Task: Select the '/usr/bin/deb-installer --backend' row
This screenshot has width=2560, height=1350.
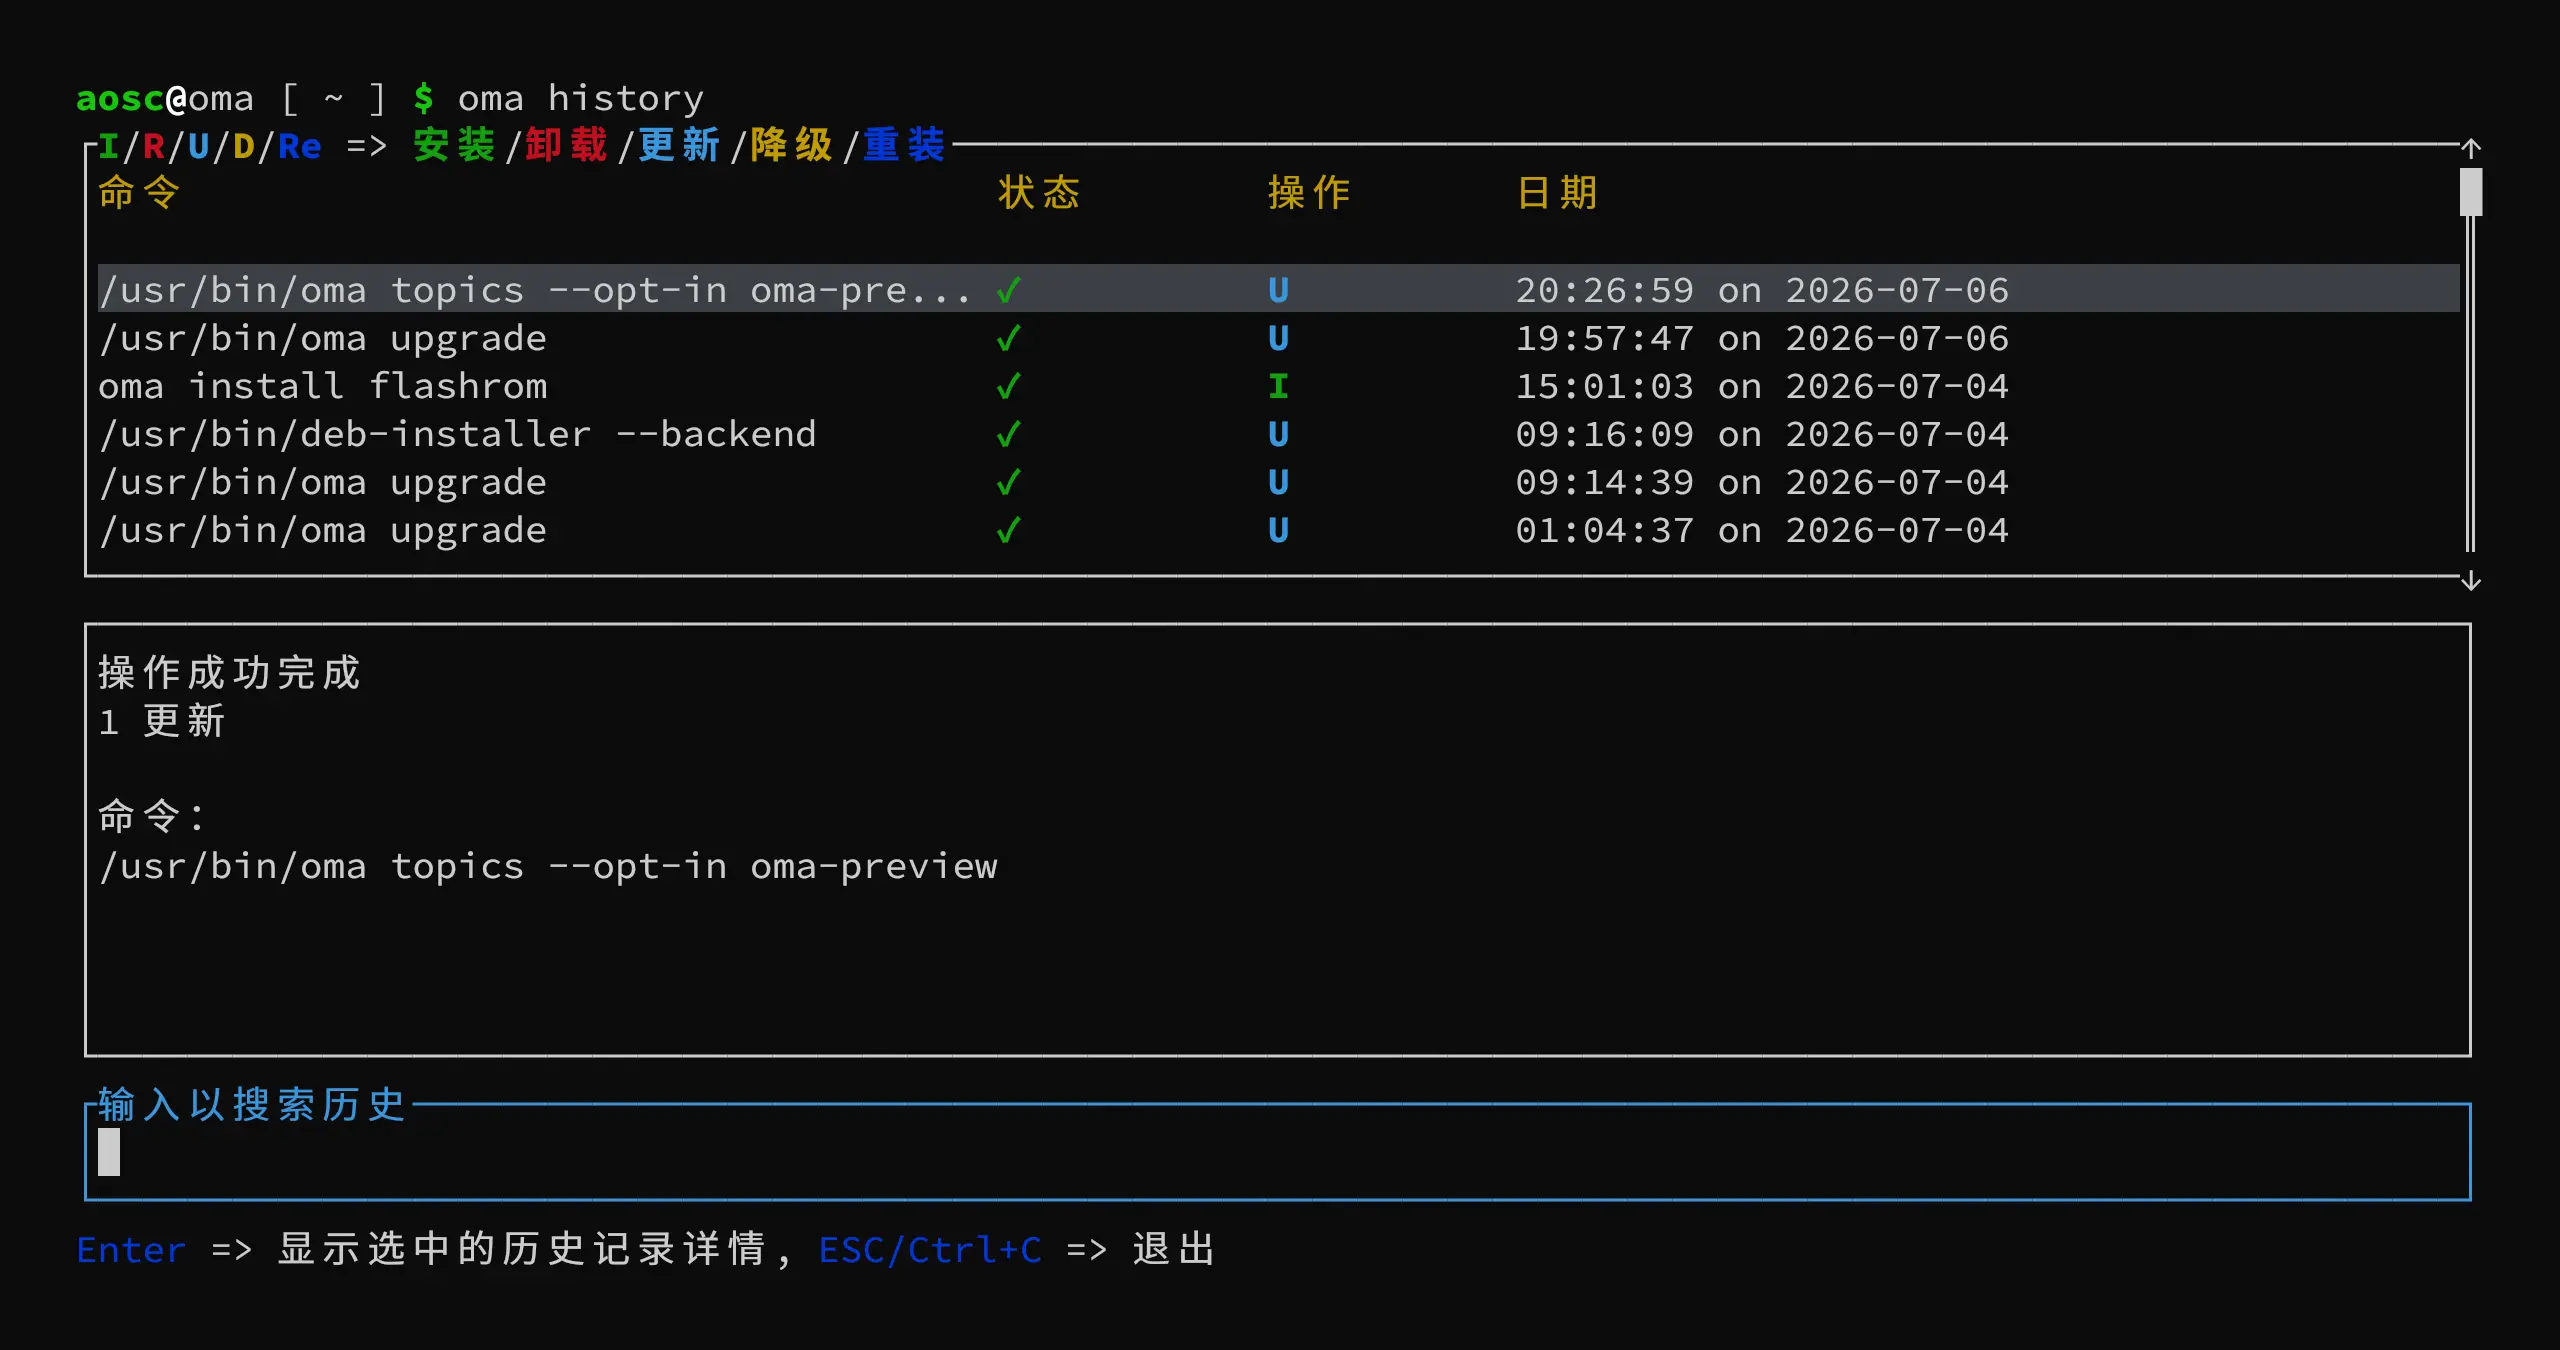Action: pyautogui.click(x=1278, y=434)
